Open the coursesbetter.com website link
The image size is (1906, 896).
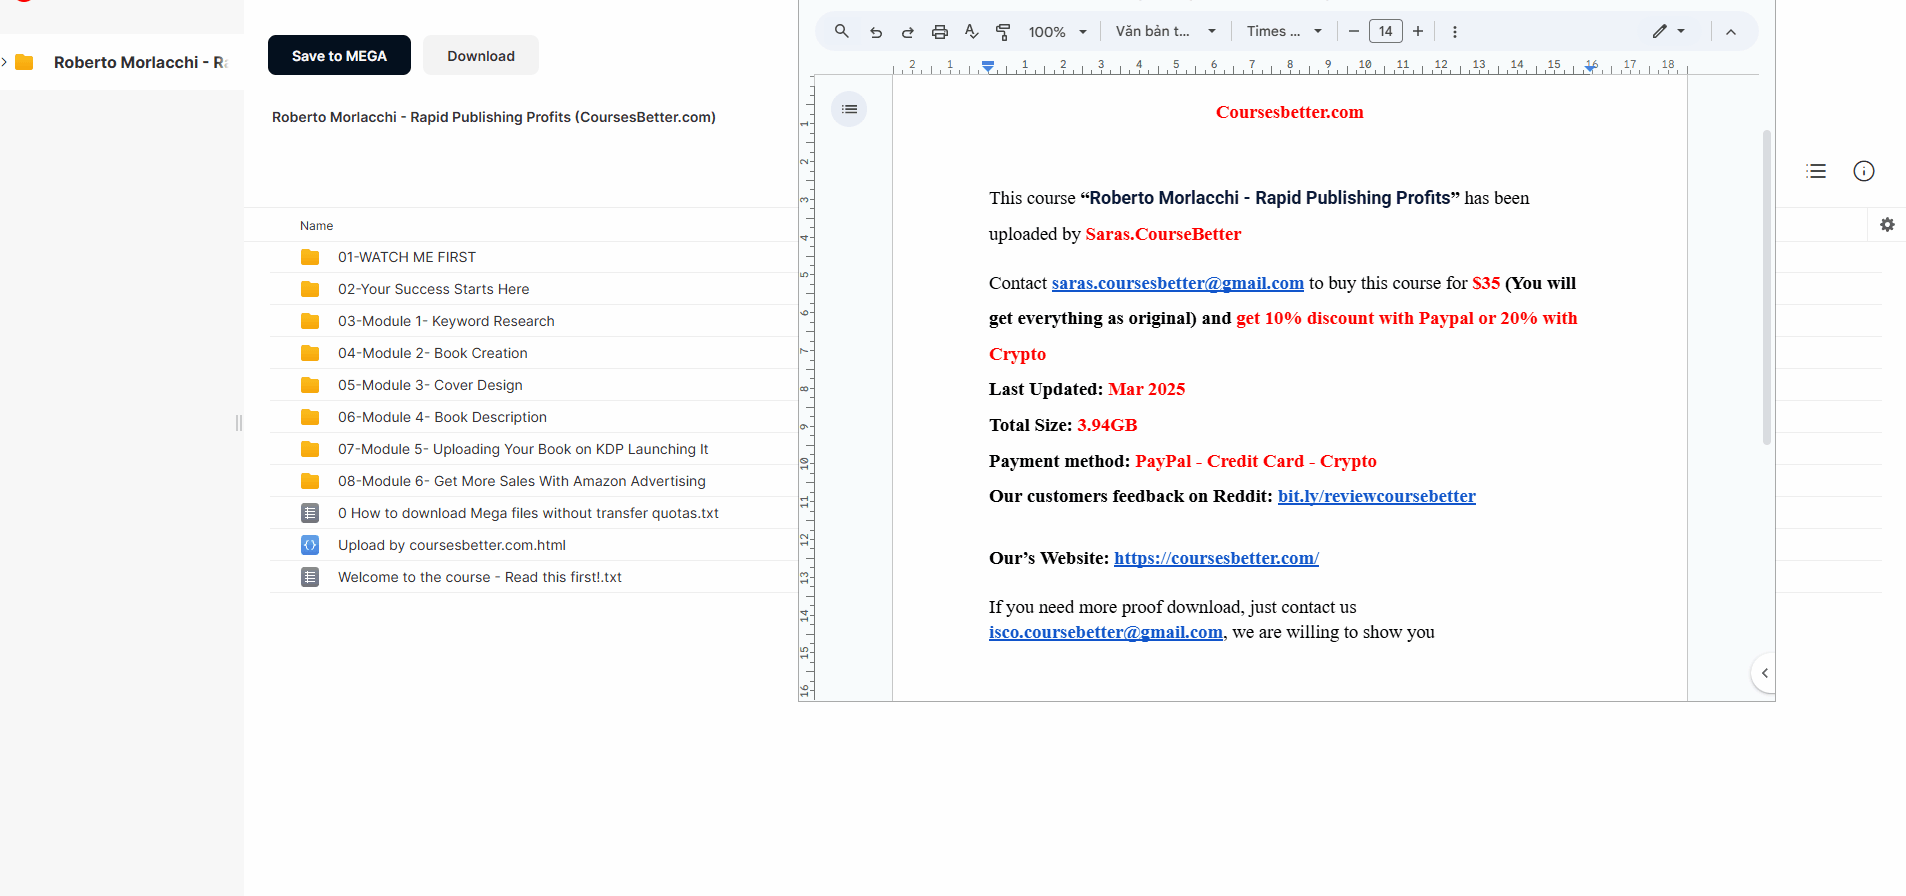[1216, 558]
